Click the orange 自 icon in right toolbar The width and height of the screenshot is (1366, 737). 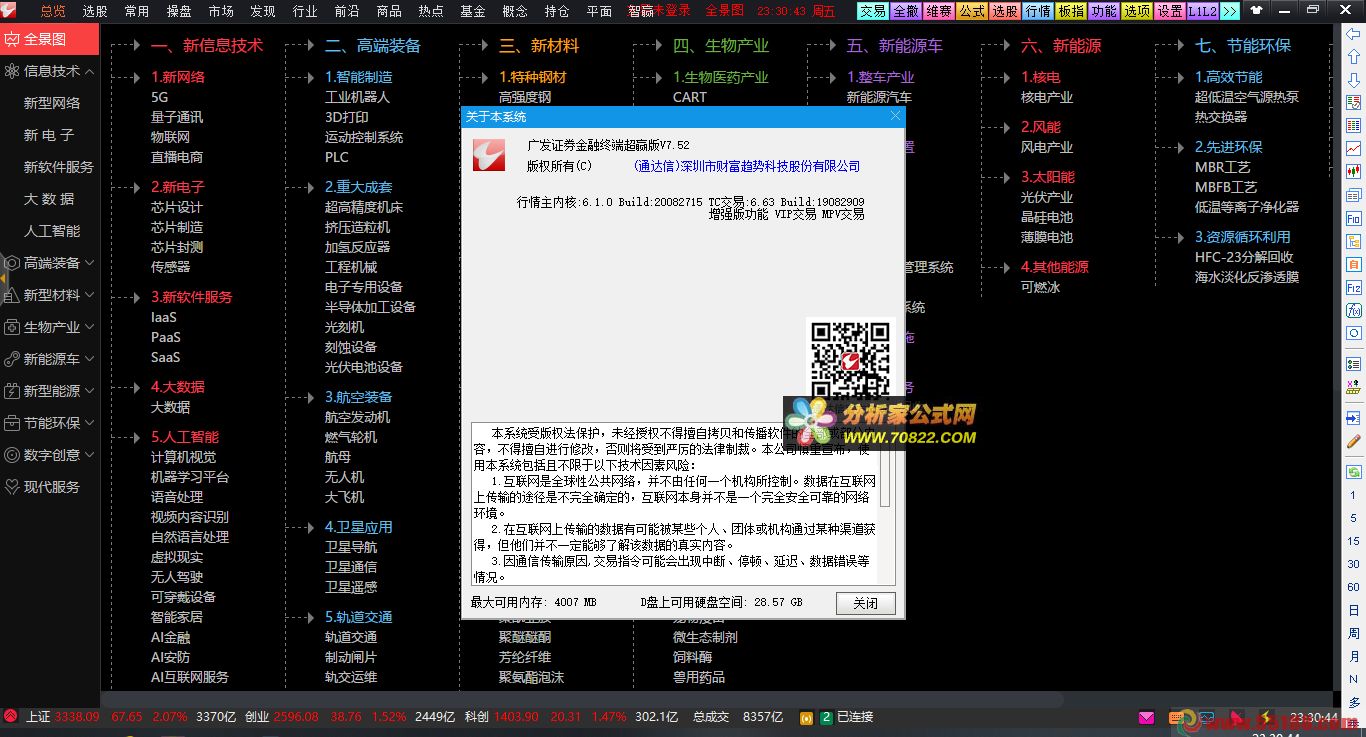point(1353,264)
